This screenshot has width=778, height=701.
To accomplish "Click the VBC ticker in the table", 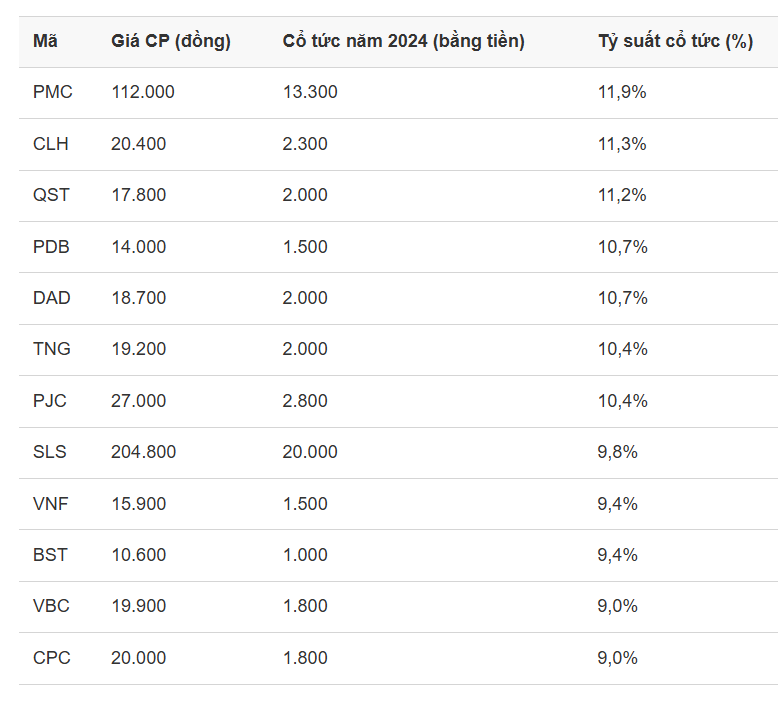I will coord(51,606).
